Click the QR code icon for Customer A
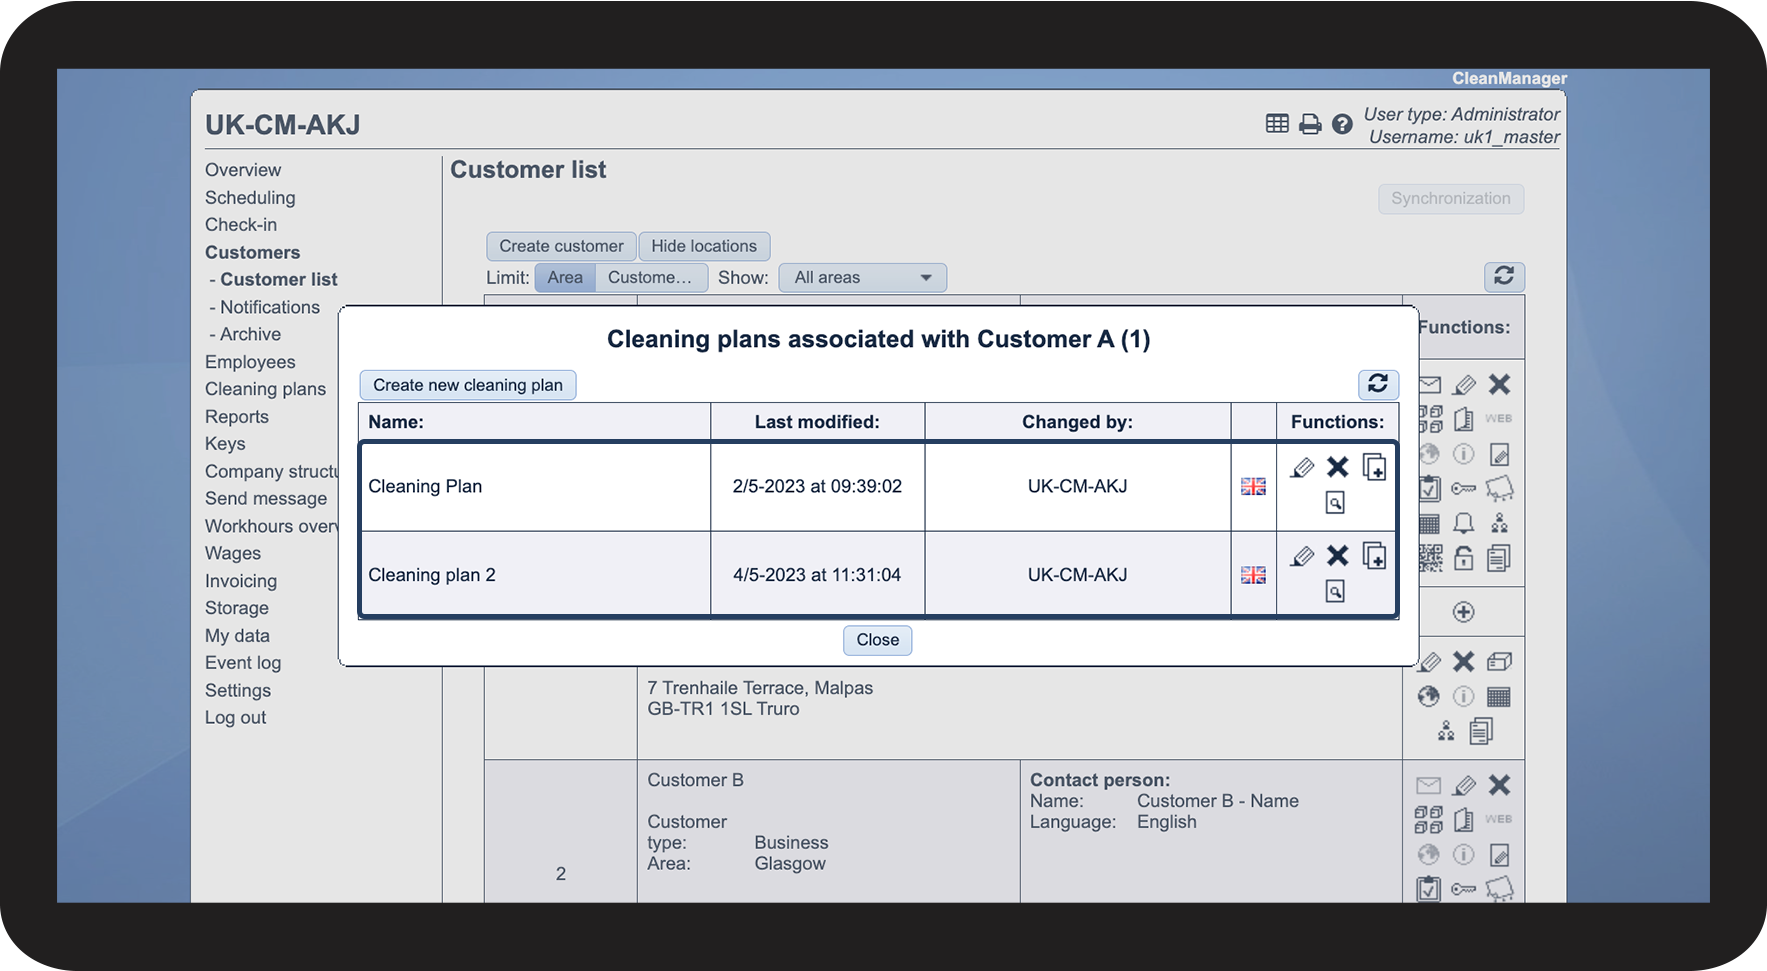The width and height of the screenshot is (1767, 971). tap(1431, 558)
